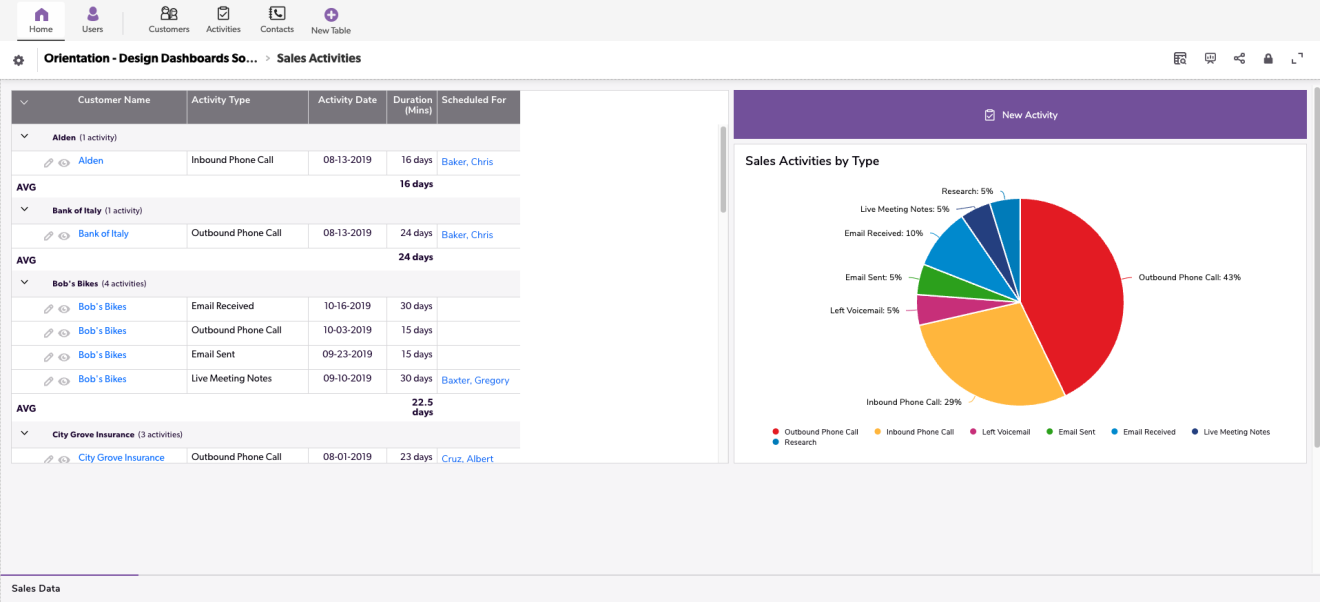Open the app settings gear icon
This screenshot has width=1320, height=602.
[18, 60]
